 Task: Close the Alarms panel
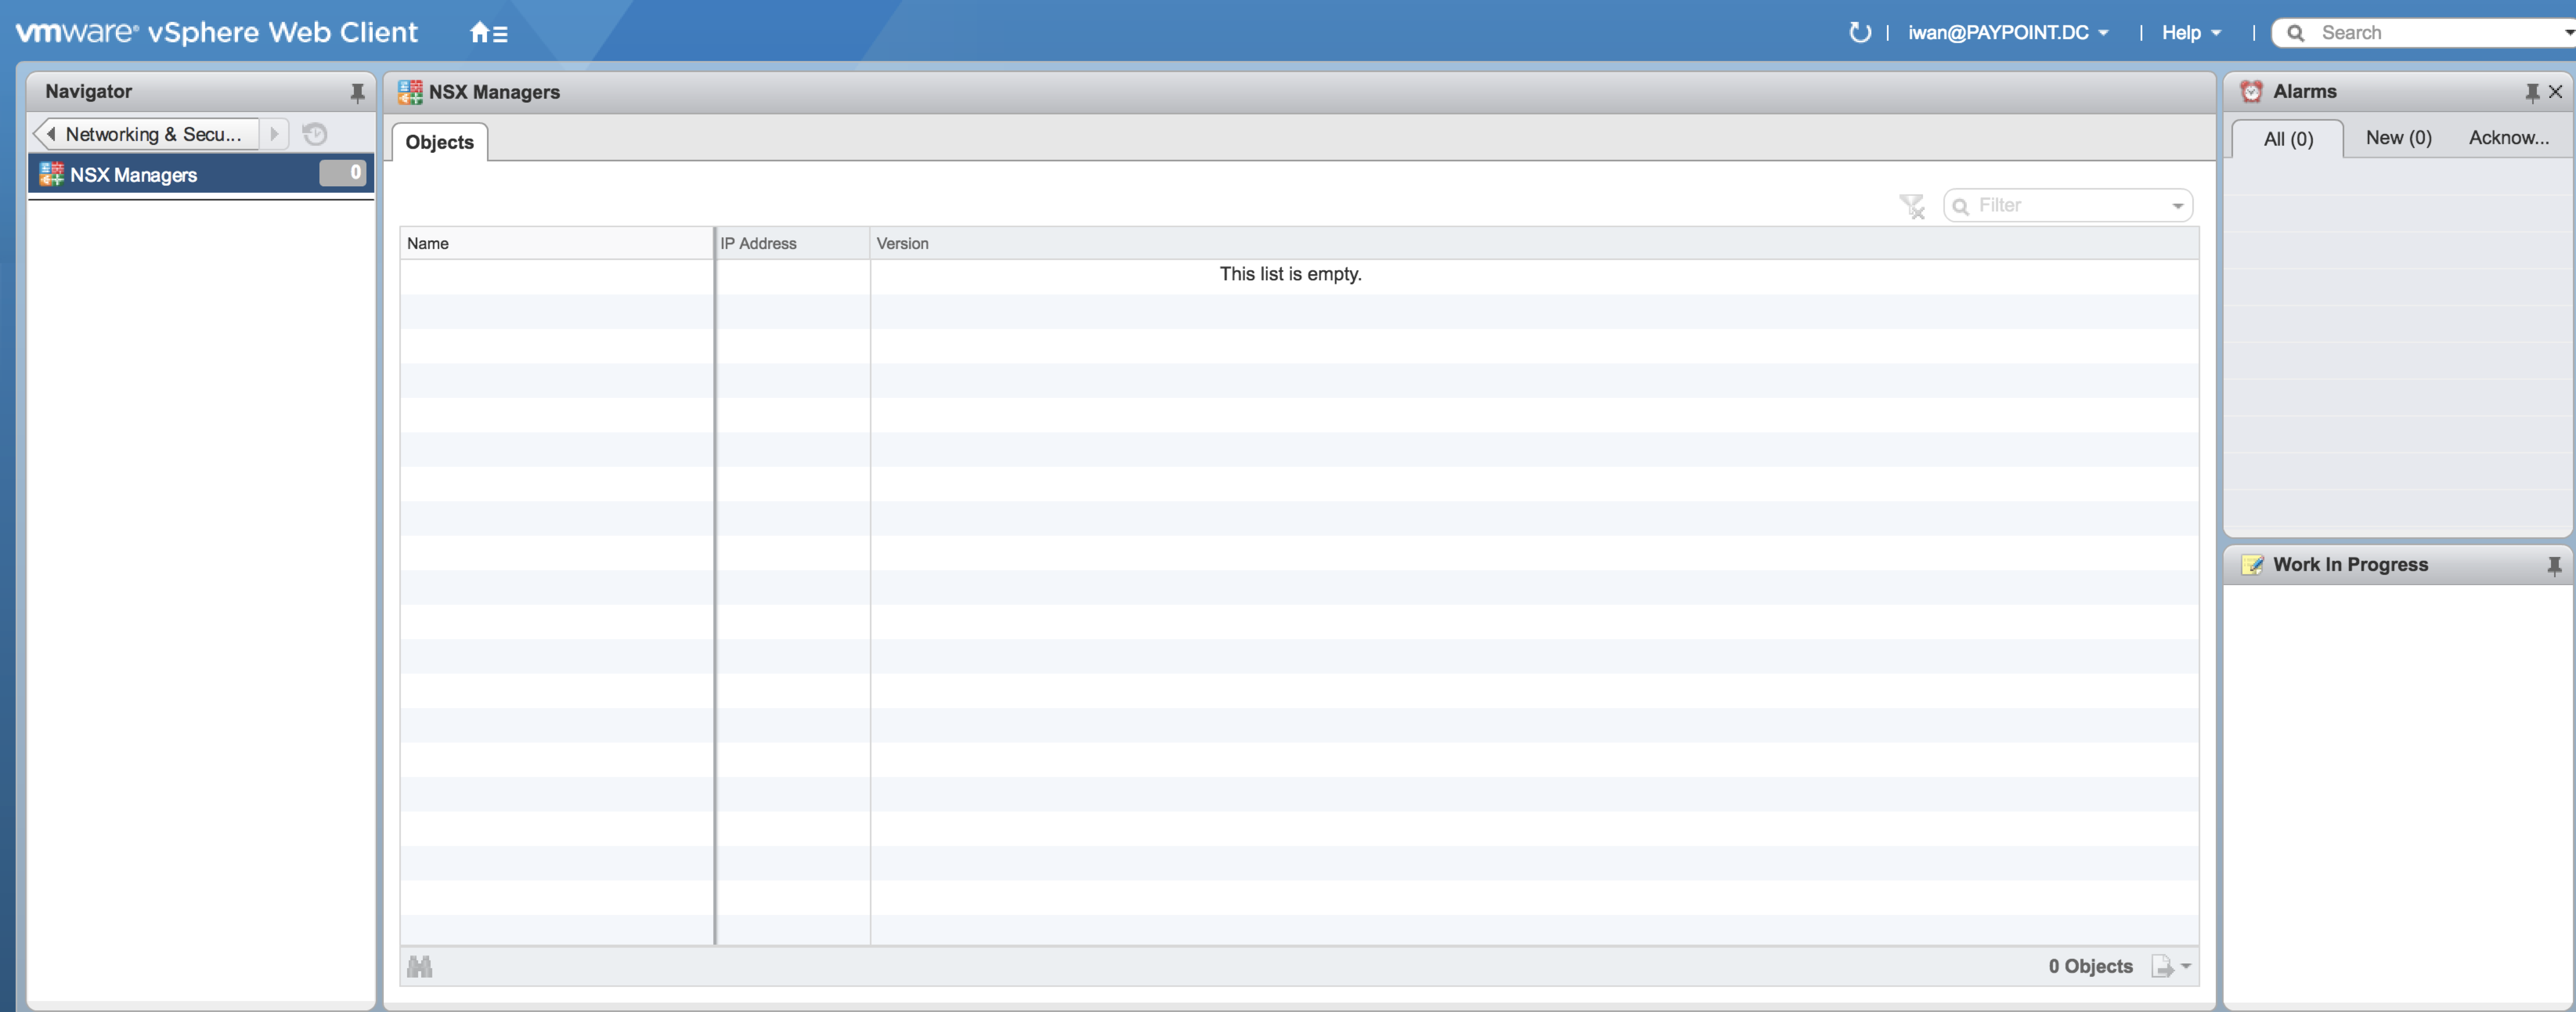2555,92
